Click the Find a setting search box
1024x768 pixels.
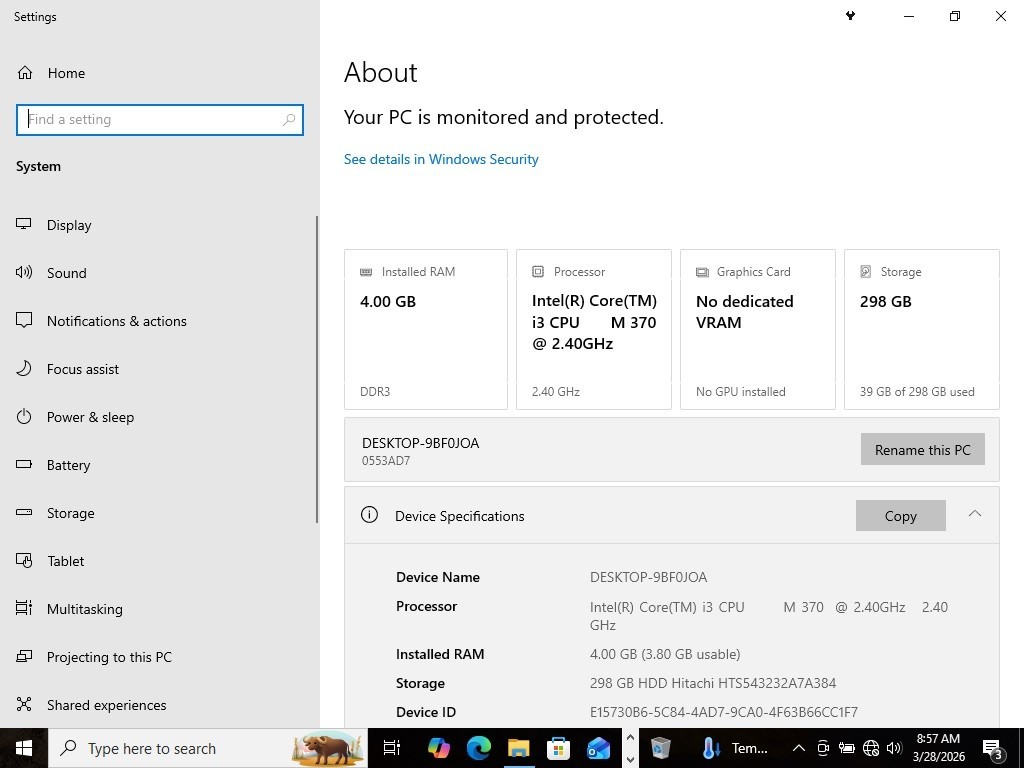pyautogui.click(x=159, y=120)
